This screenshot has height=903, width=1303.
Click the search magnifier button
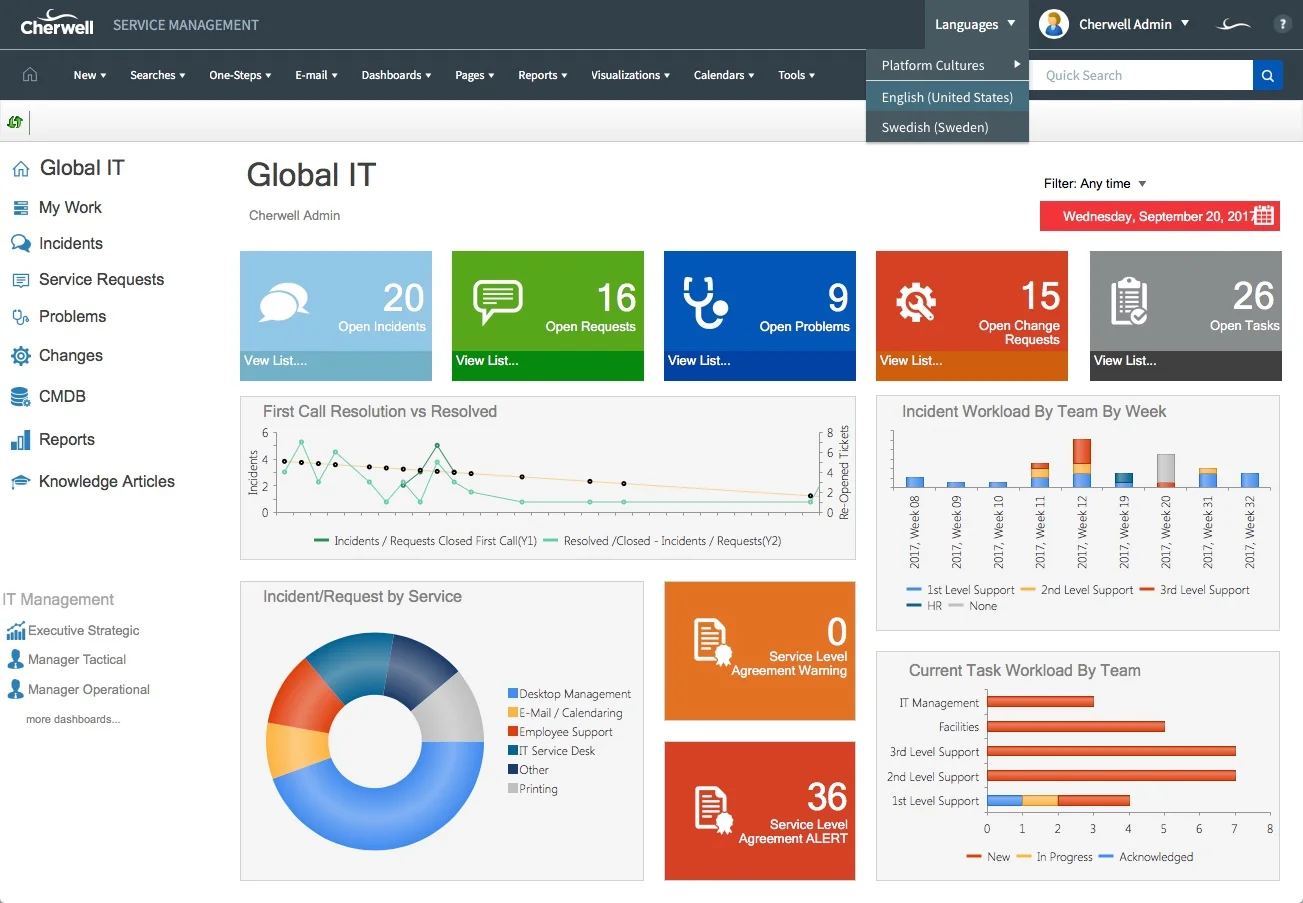pos(1267,75)
